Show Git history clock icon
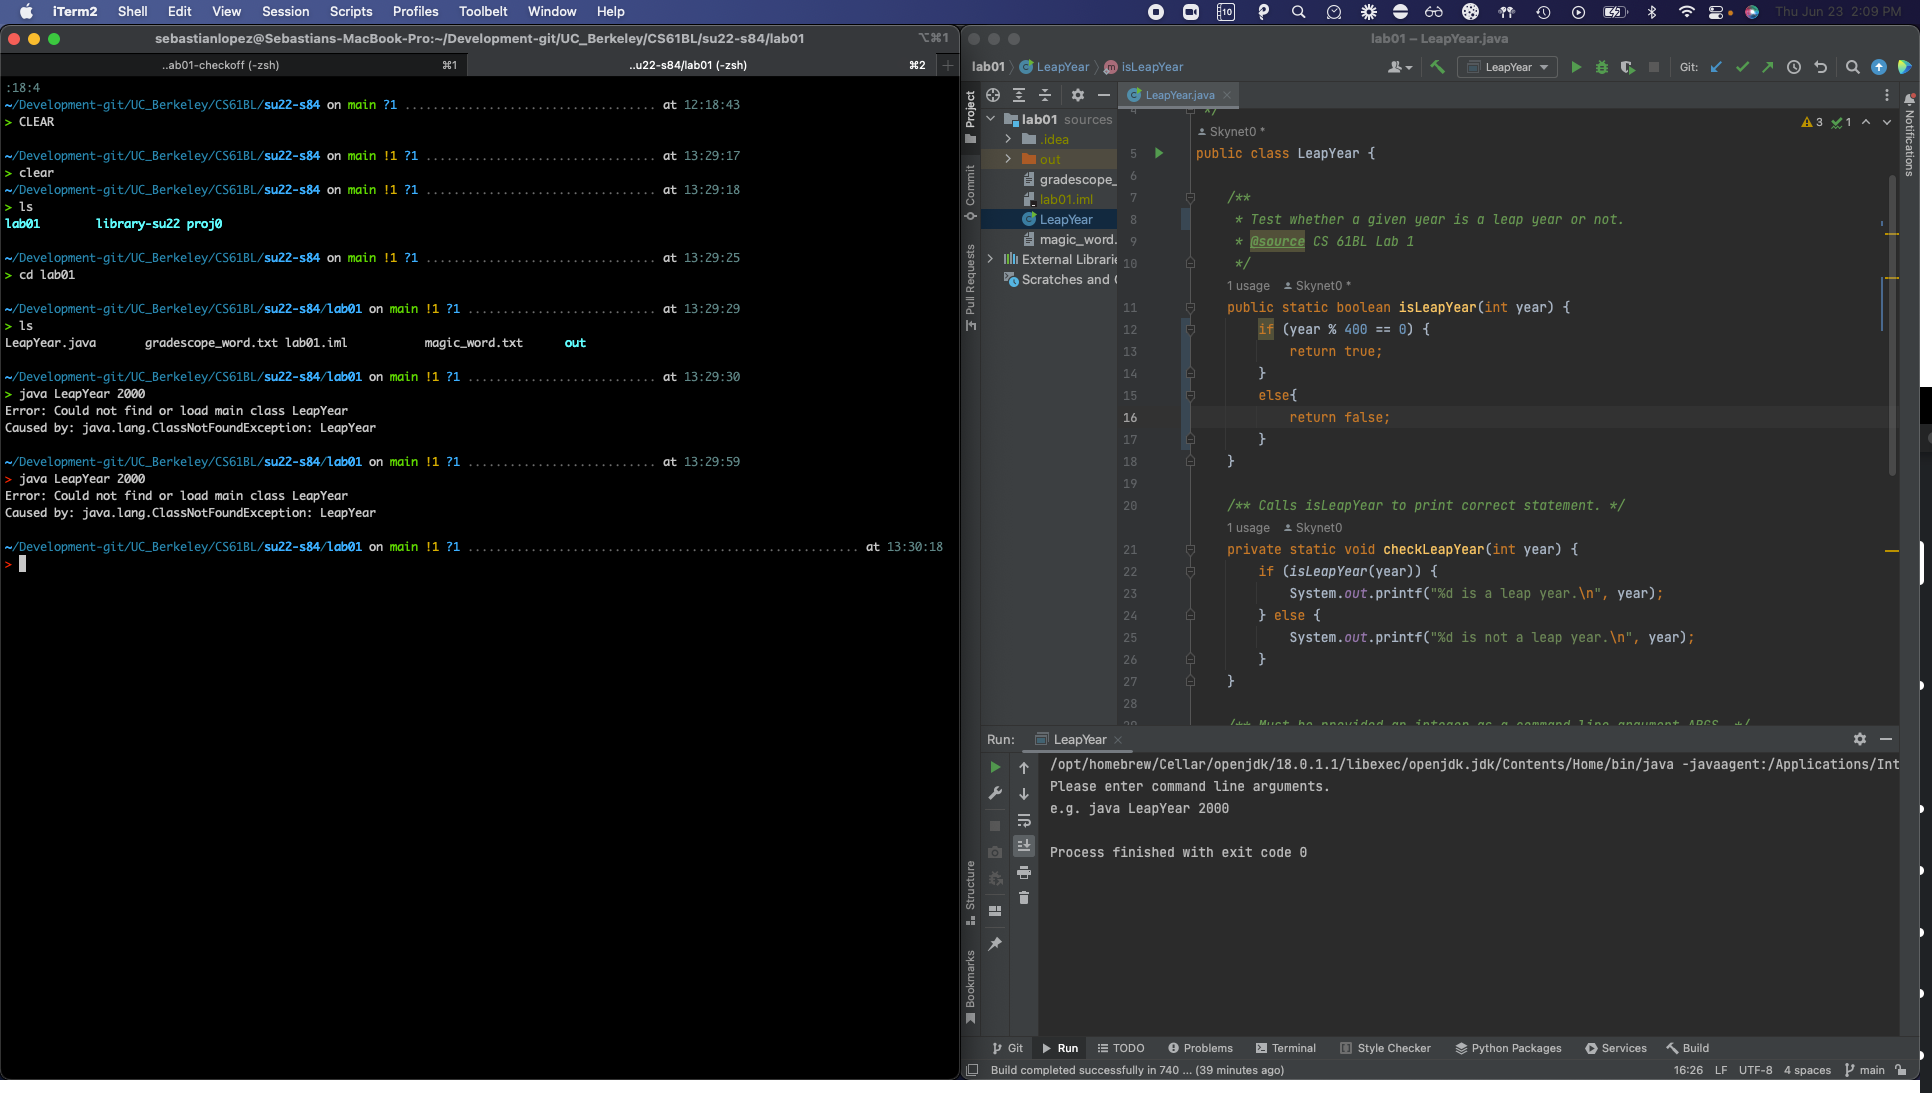Screen dimensions: 1932x1093 1794,67
